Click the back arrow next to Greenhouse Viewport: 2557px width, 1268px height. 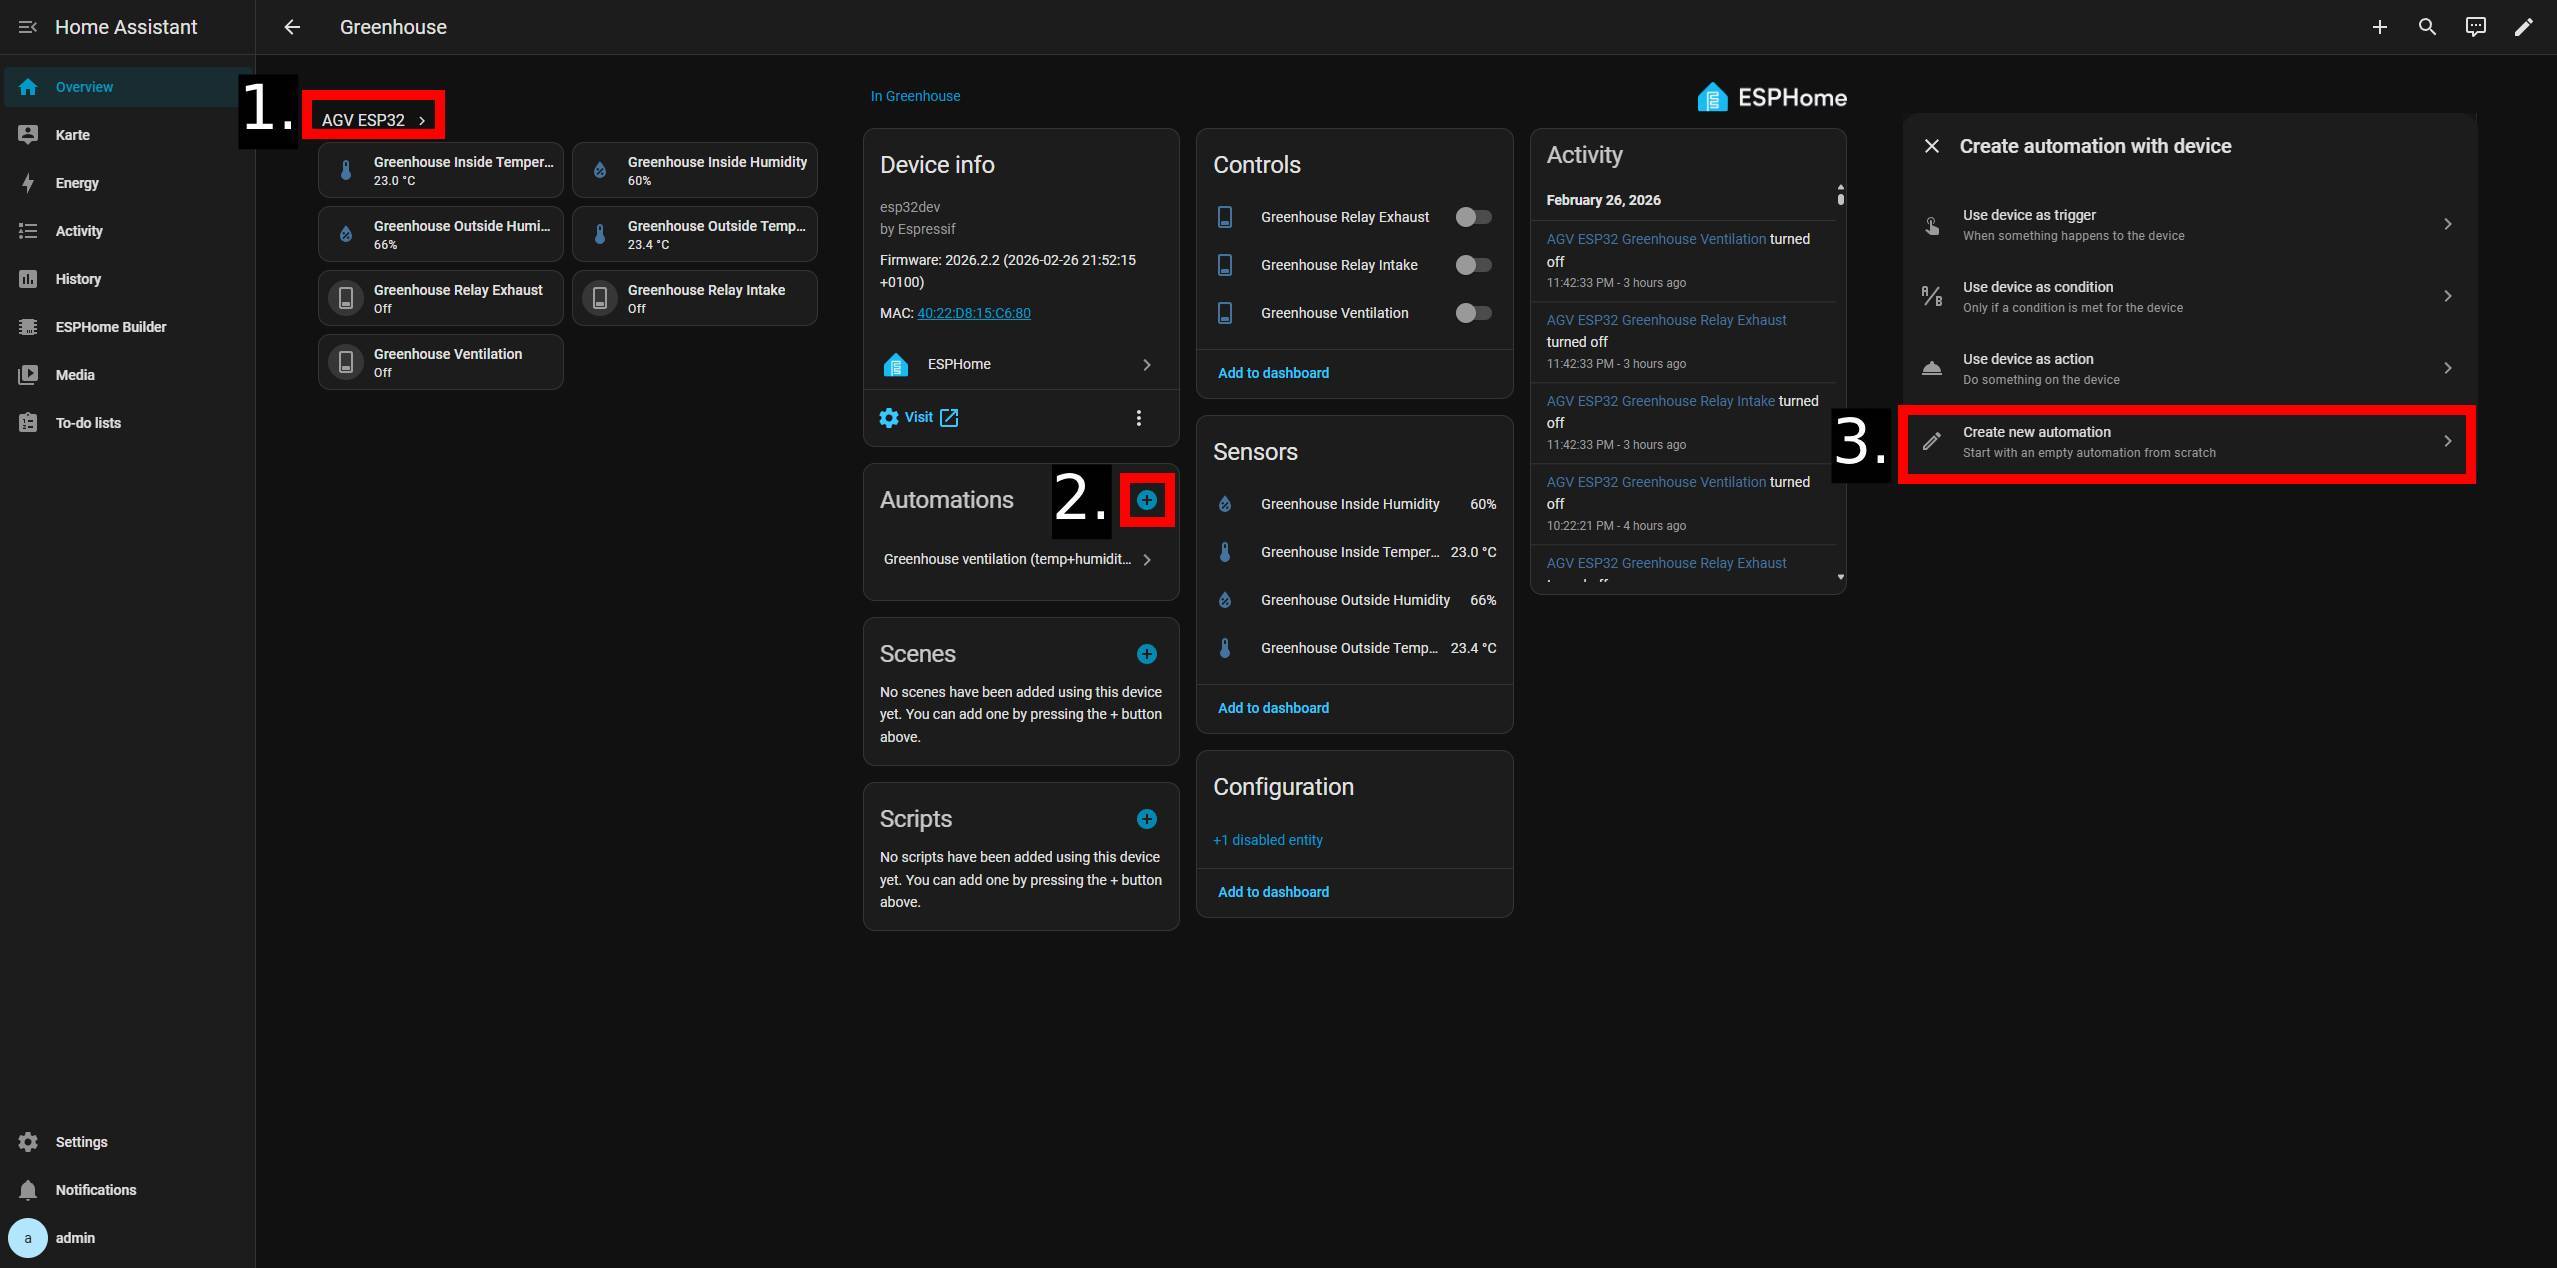point(292,27)
